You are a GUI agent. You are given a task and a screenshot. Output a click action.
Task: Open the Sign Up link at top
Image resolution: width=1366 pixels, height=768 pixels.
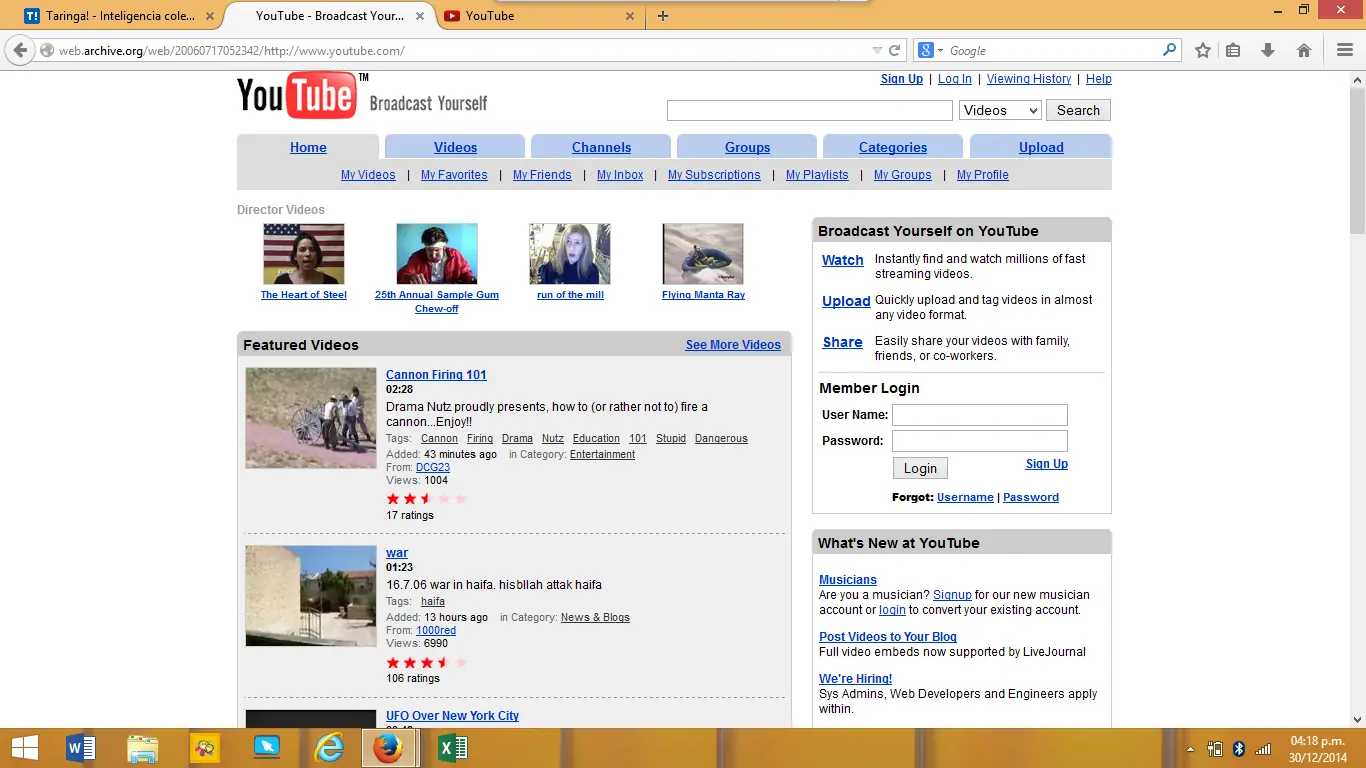[x=901, y=79]
